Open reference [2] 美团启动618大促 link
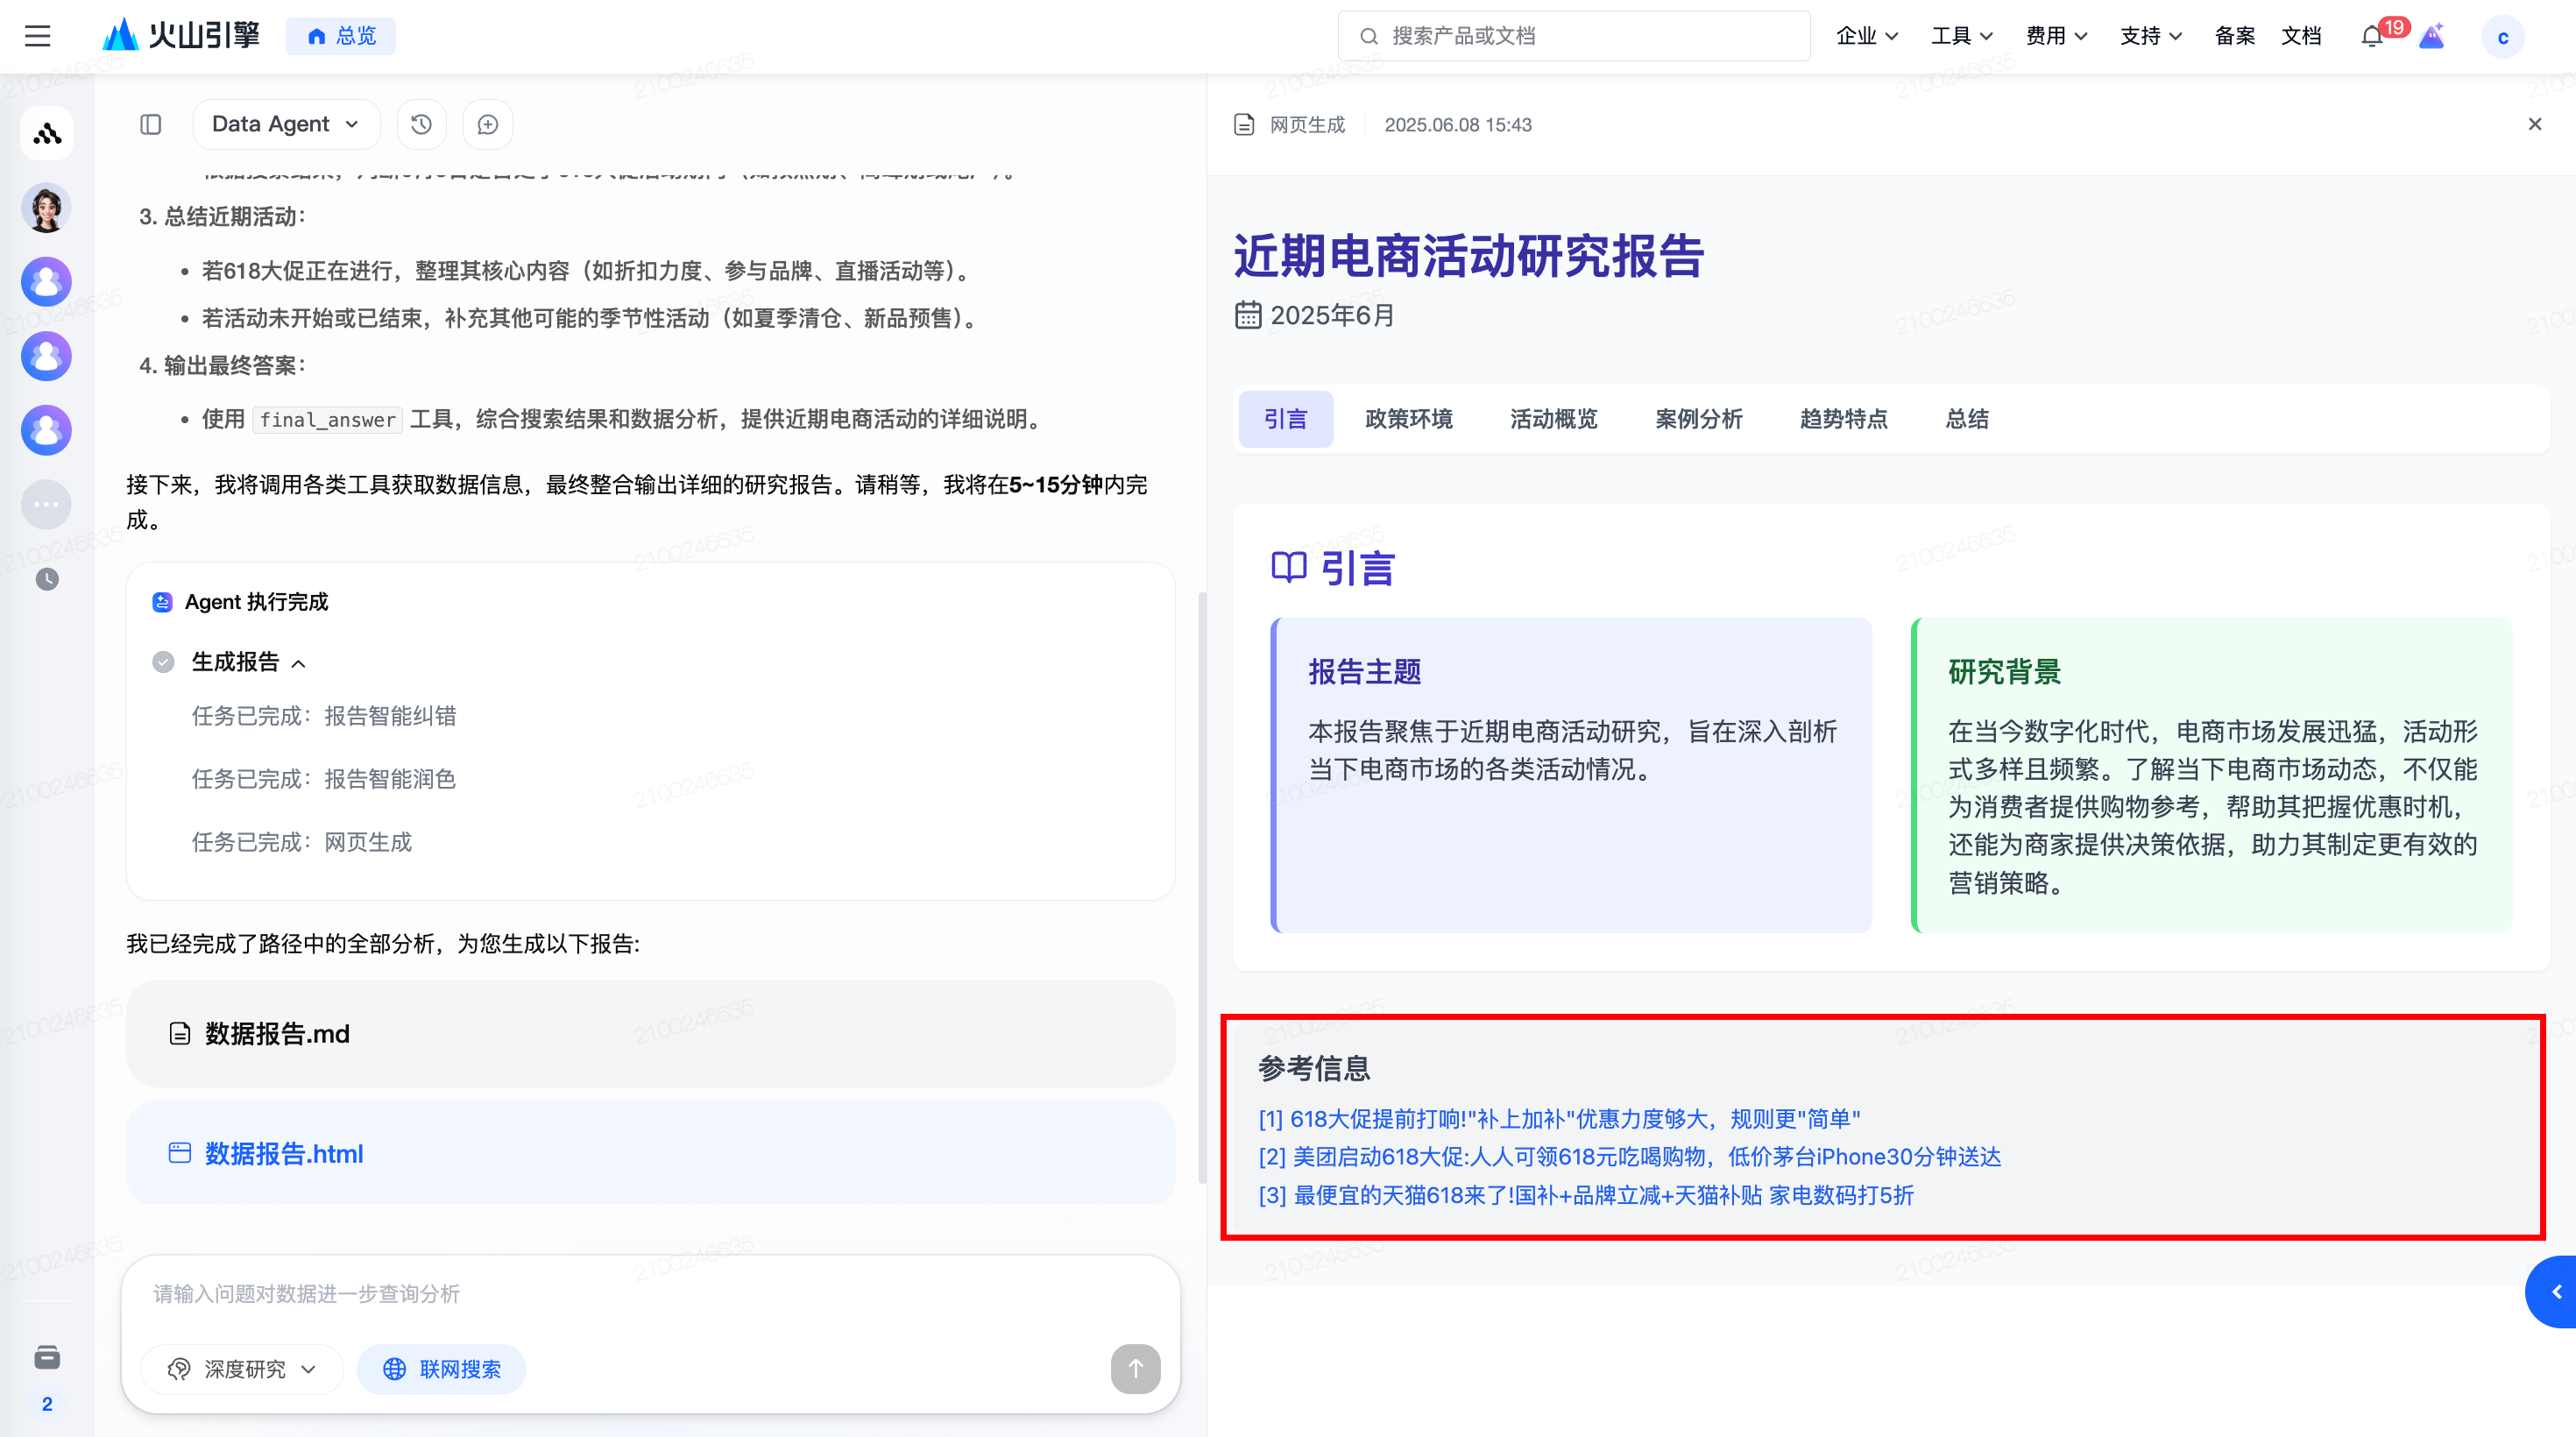This screenshot has width=2576, height=1437. pos(1630,1157)
